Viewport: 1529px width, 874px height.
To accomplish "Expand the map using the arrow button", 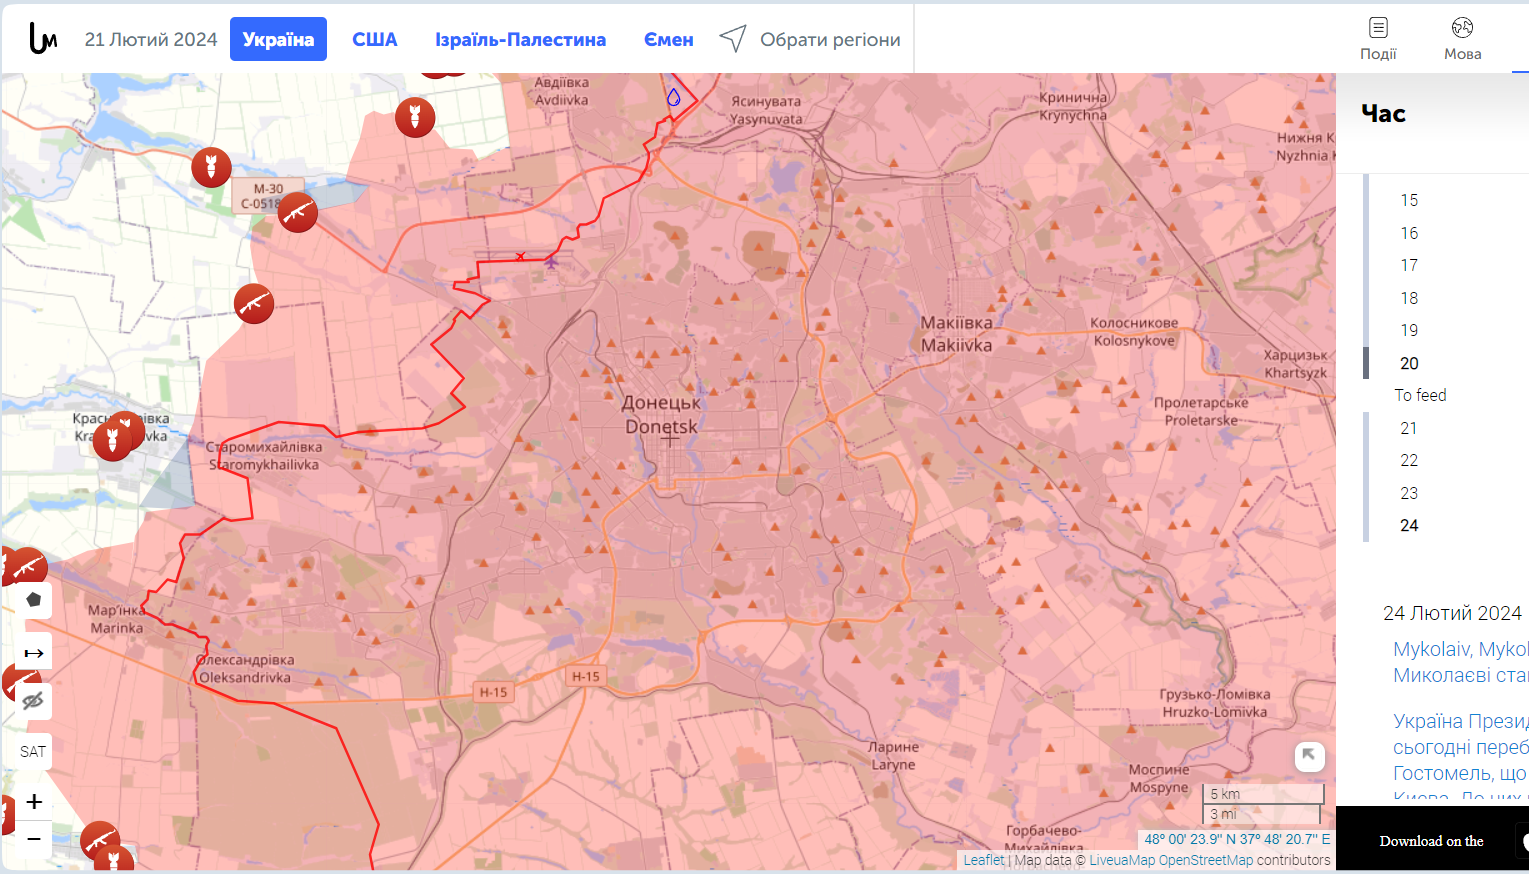I will [1309, 756].
